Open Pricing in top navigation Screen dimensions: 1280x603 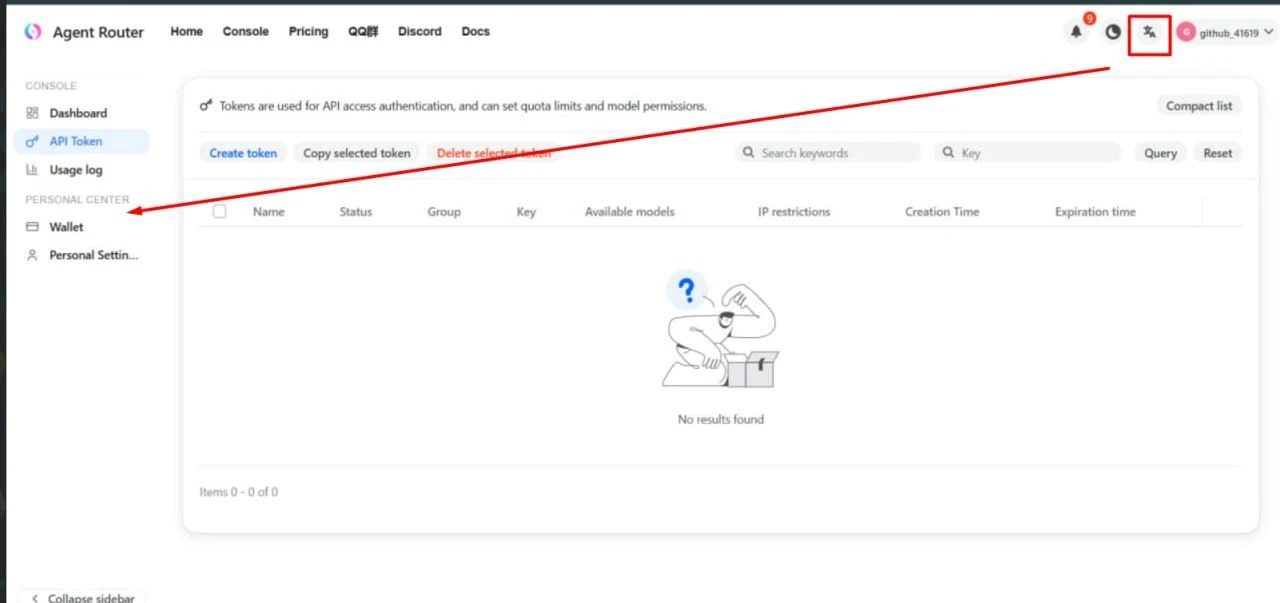308,31
